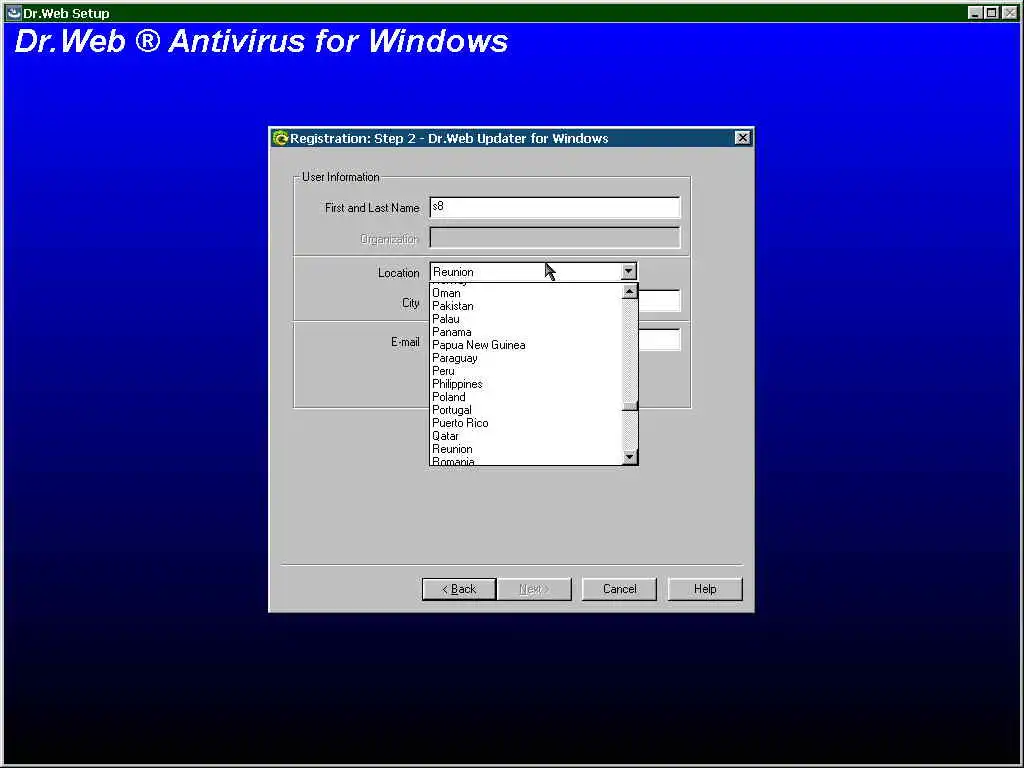
Task: Click the green Dr.Web Updater dialog icon
Action: [x=281, y=138]
